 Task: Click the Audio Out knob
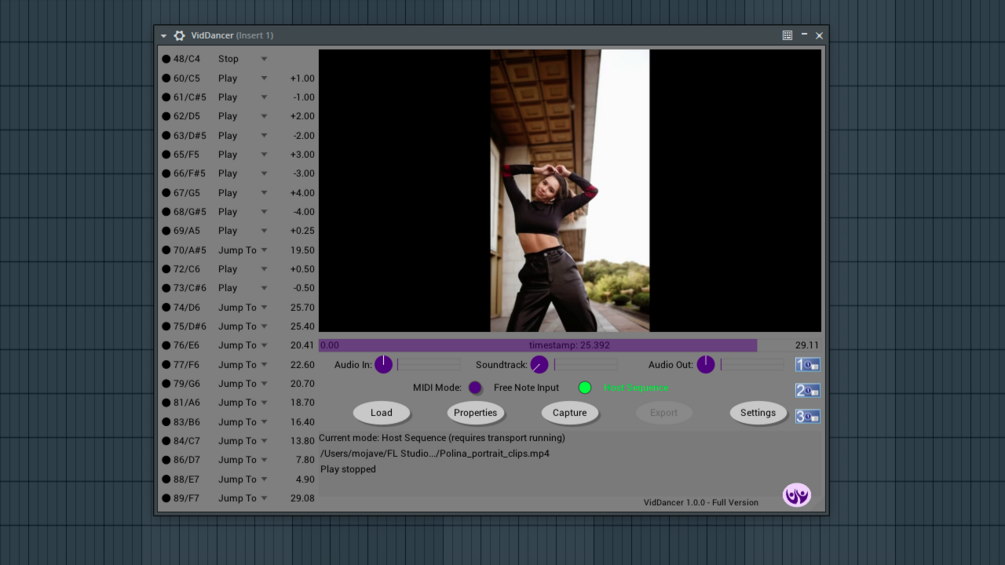[x=706, y=364]
